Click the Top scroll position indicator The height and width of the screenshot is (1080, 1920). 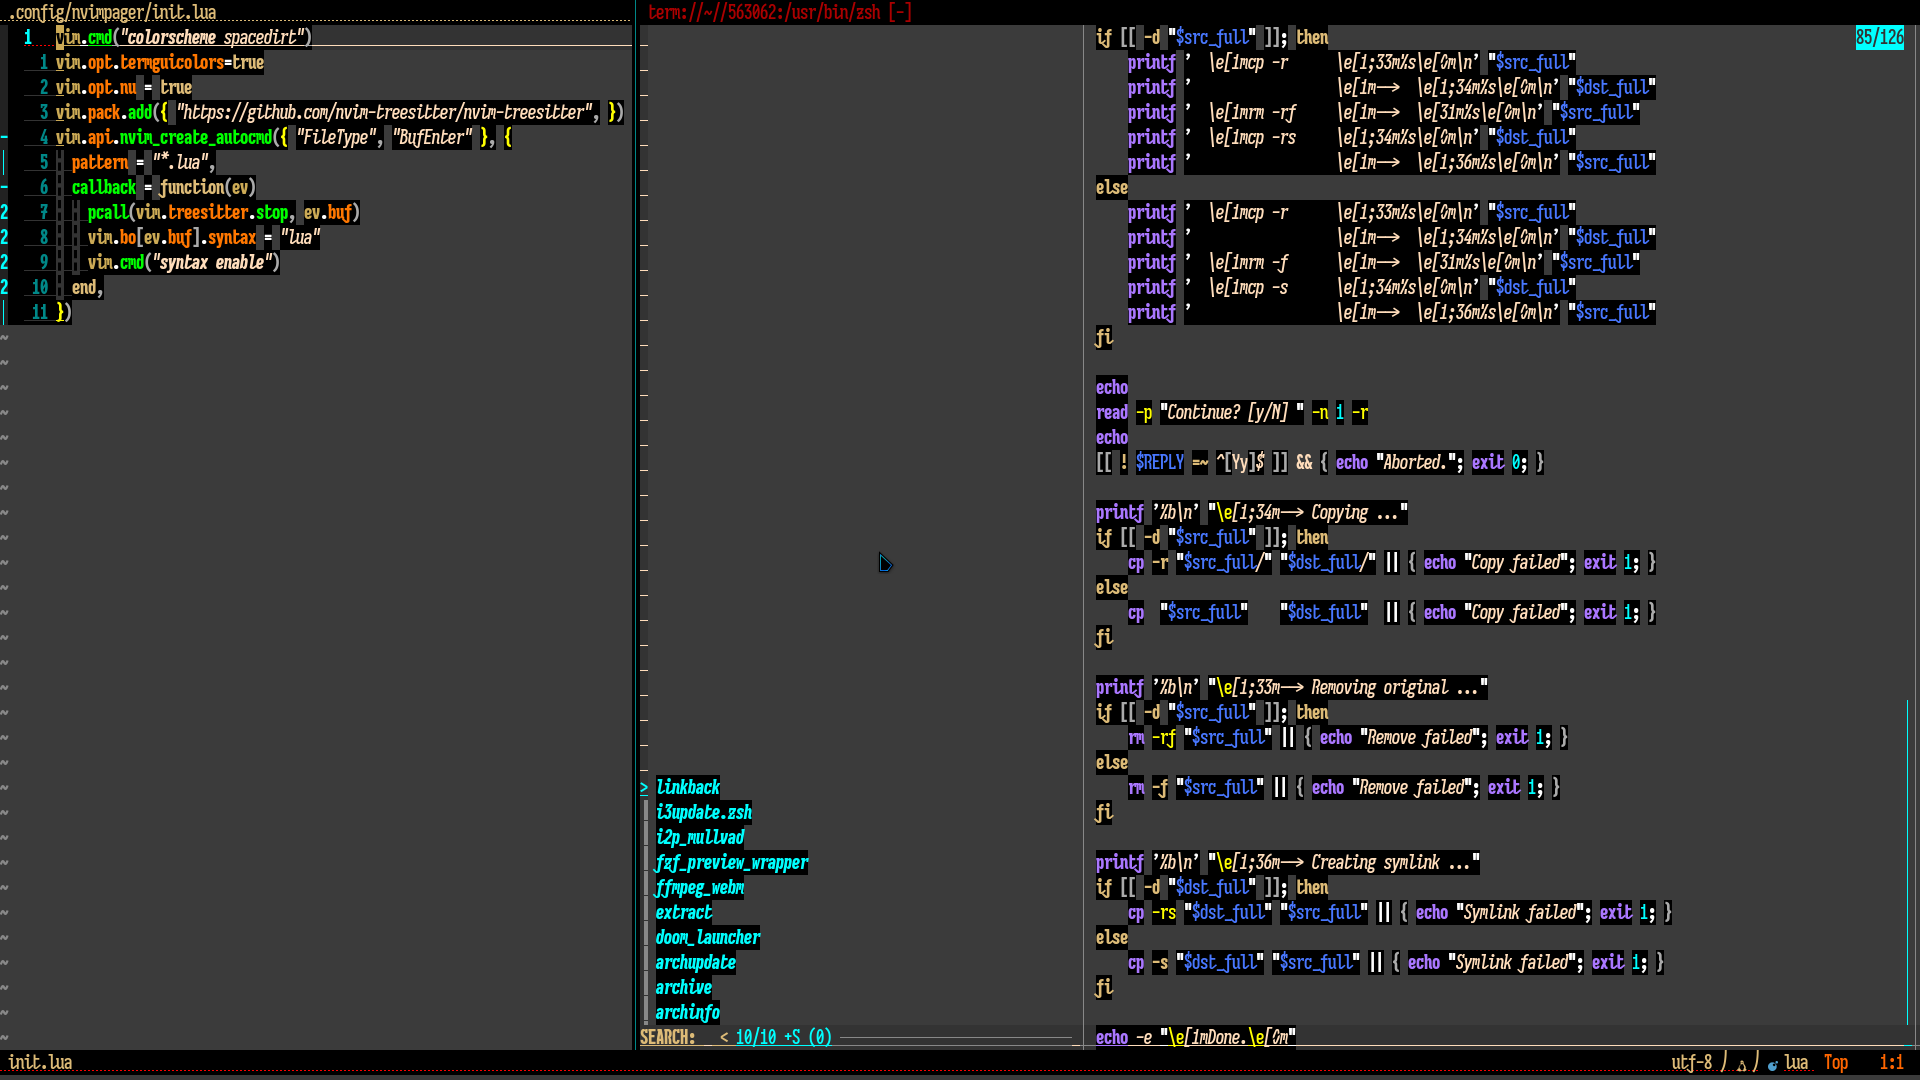[x=1835, y=1063]
